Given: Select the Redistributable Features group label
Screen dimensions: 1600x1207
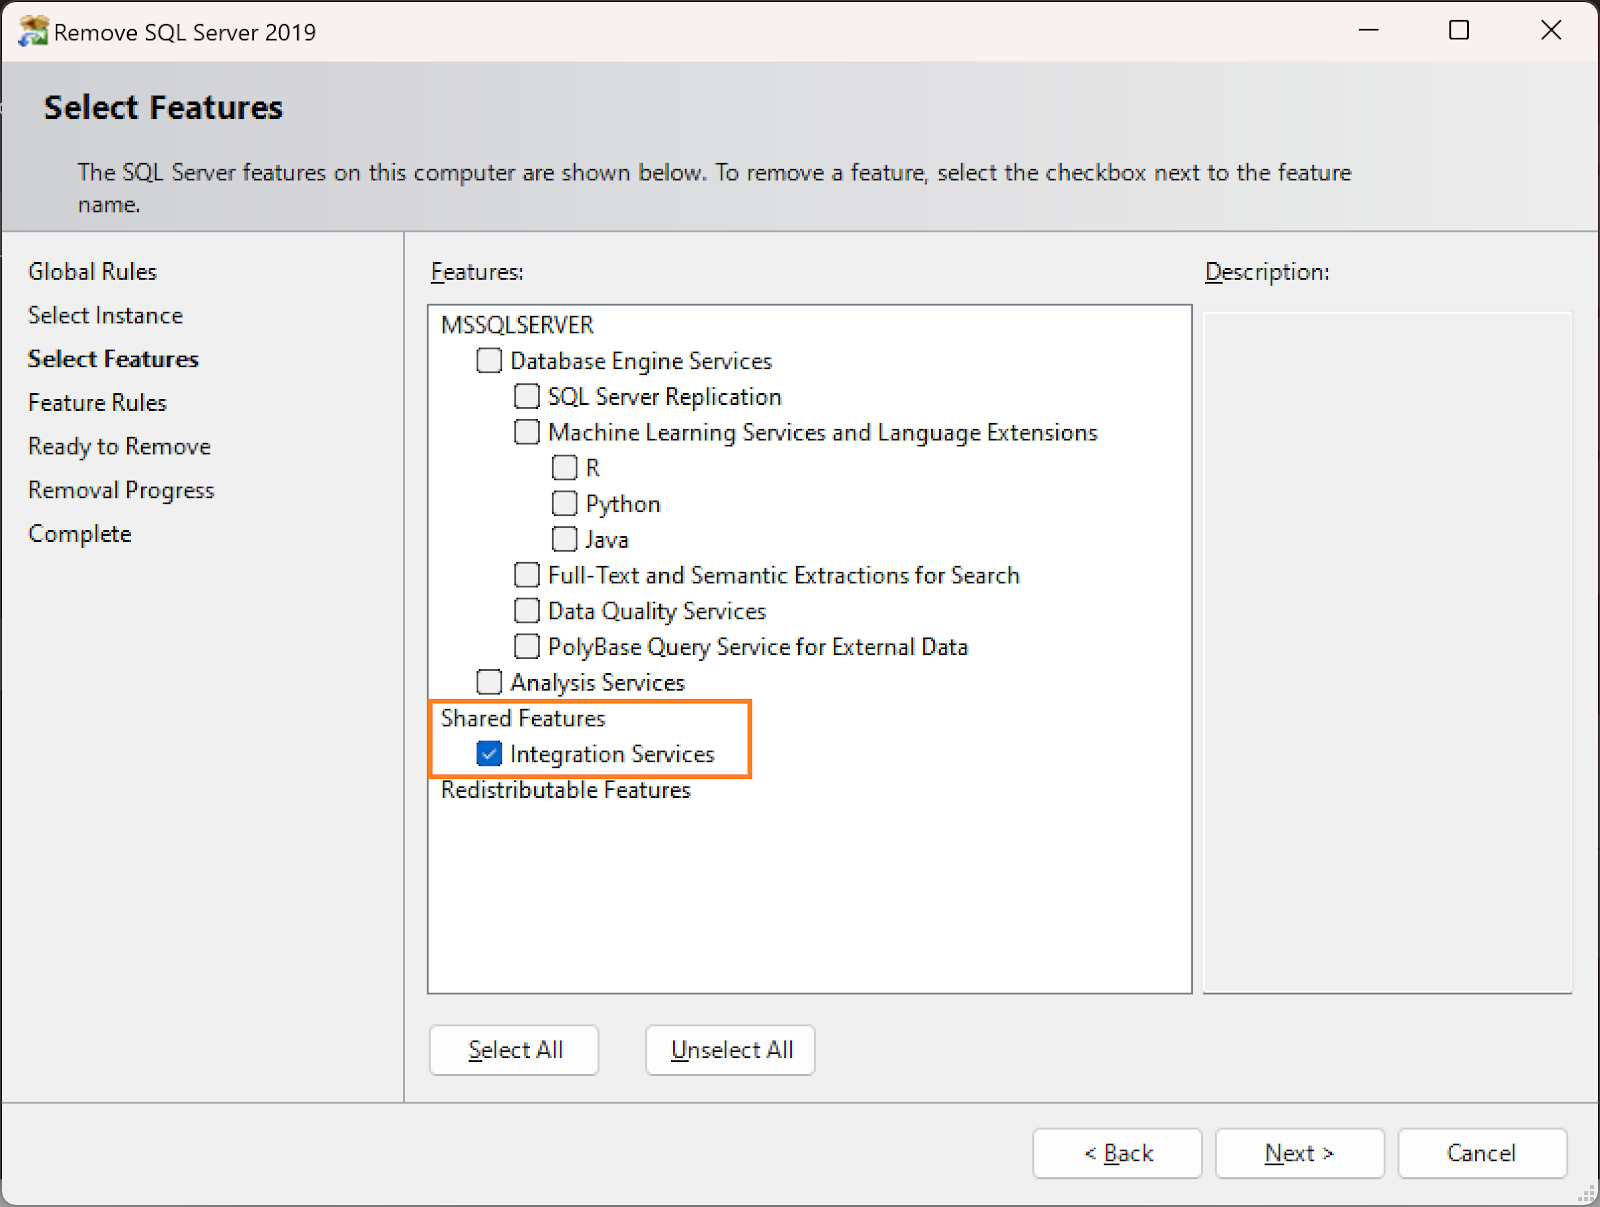Looking at the screenshot, I should pyautogui.click(x=566, y=790).
